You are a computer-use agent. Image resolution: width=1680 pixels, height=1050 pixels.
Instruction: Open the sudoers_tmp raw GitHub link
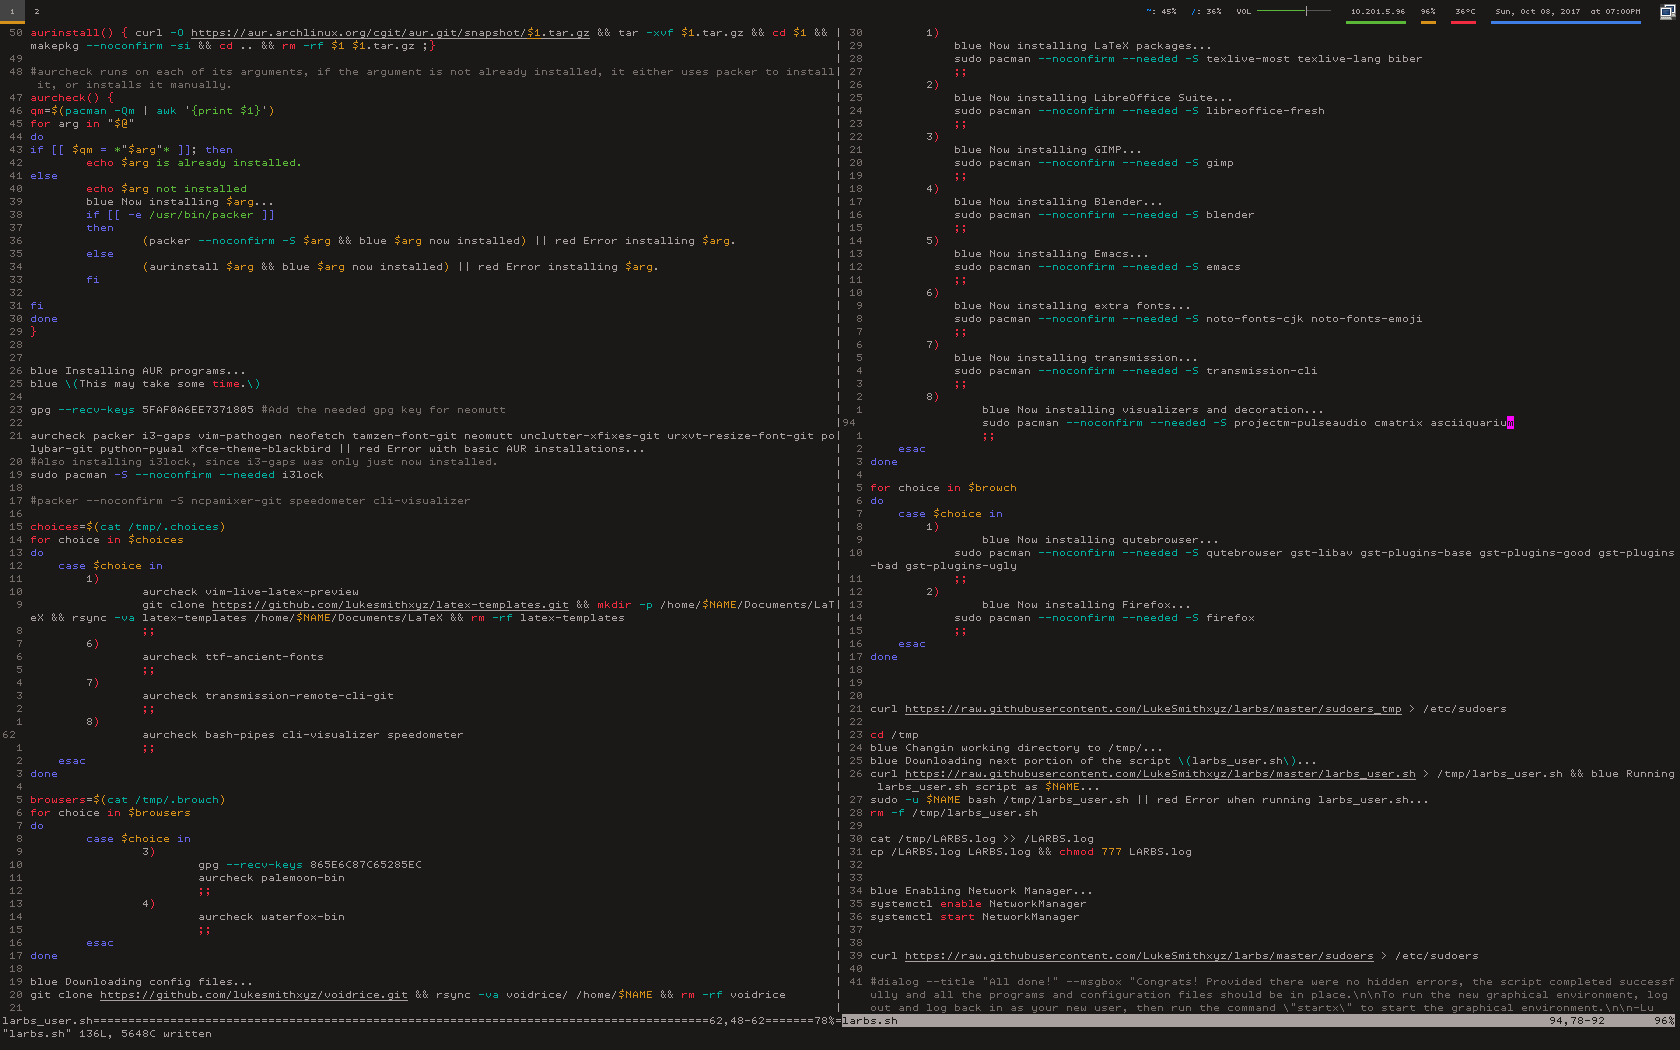point(1152,709)
